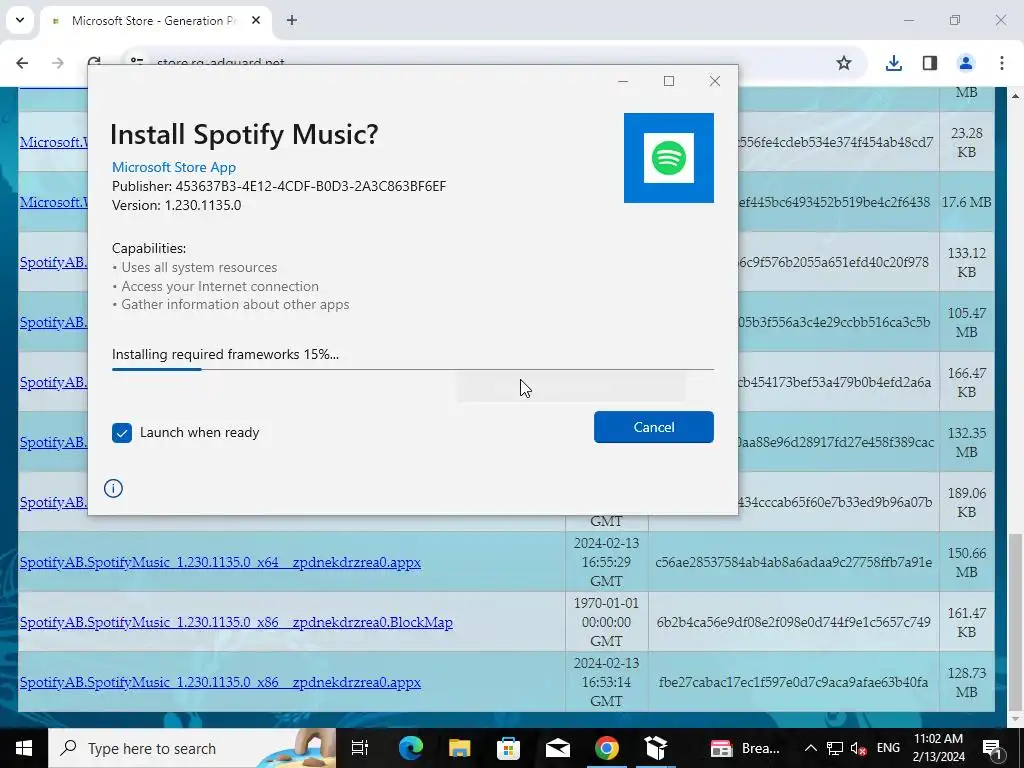Open Chrome downloads icon

[x=893, y=63]
